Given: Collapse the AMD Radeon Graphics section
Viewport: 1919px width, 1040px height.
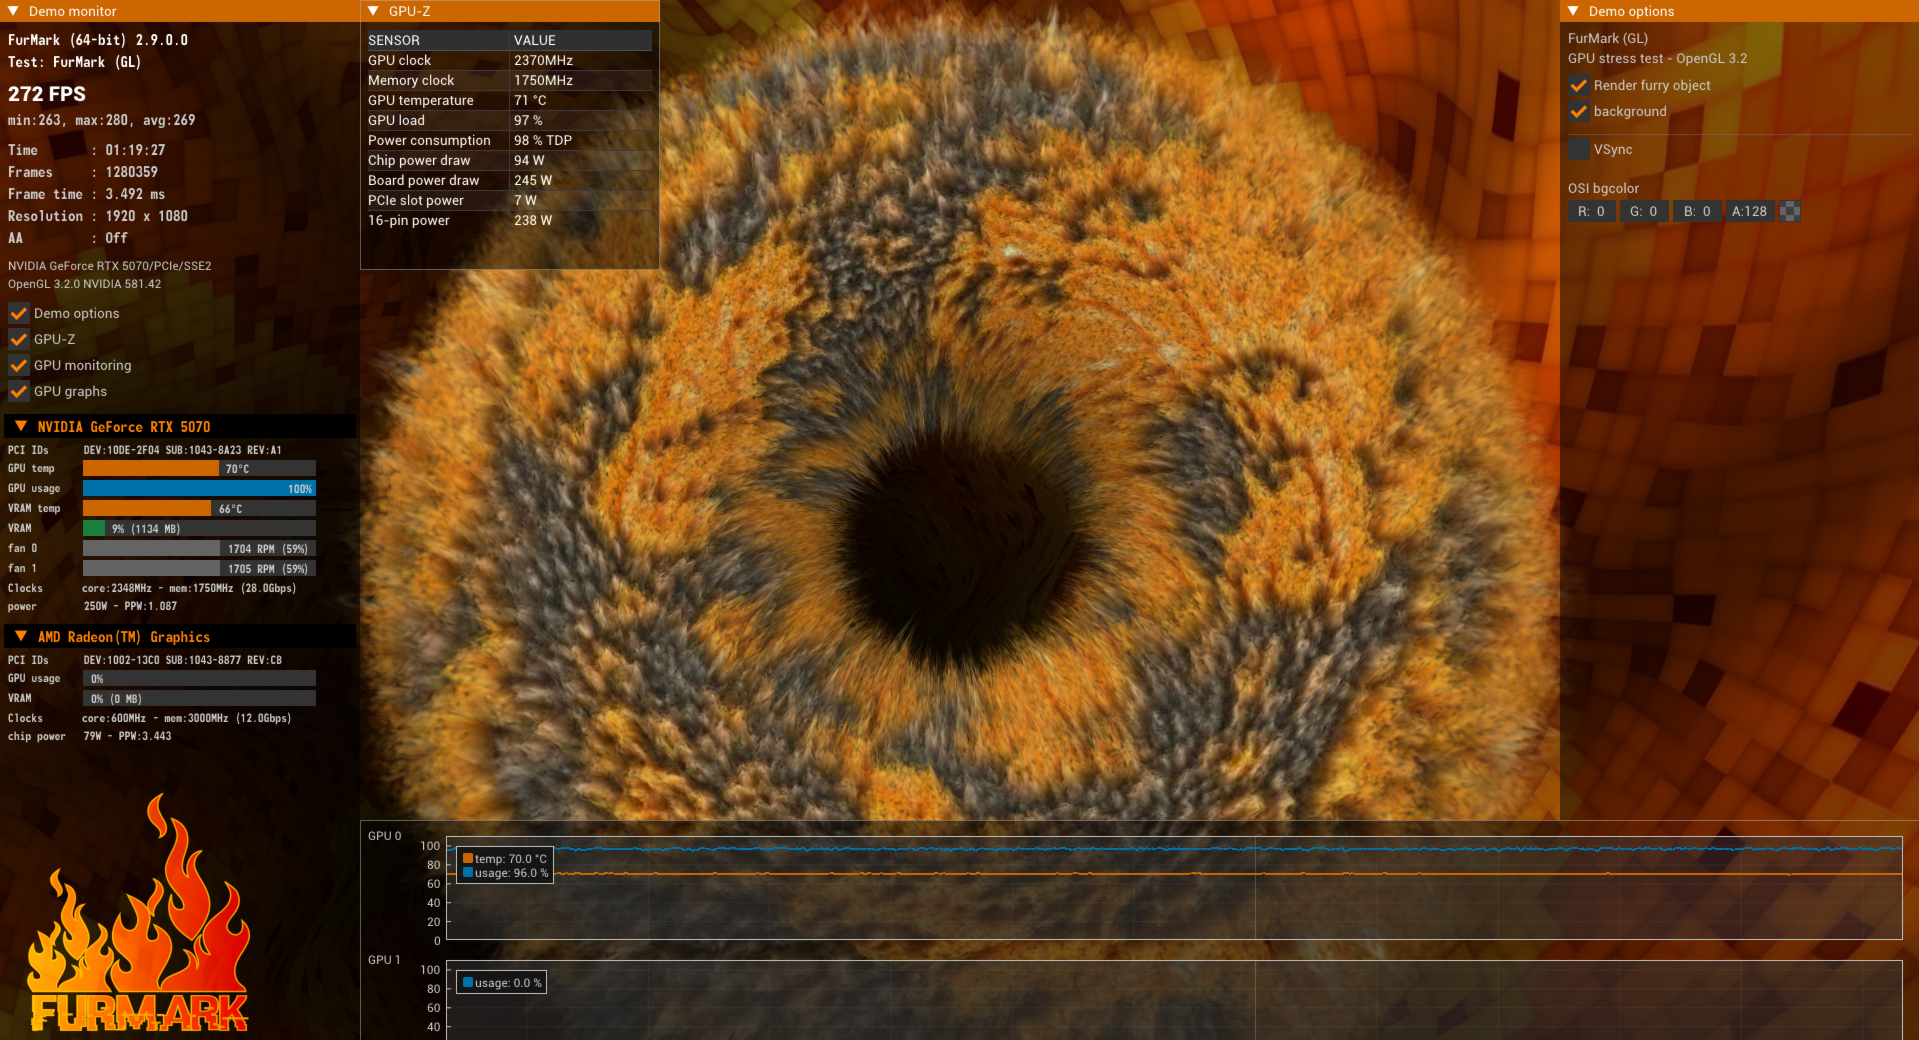Looking at the screenshot, I should click(21, 636).
